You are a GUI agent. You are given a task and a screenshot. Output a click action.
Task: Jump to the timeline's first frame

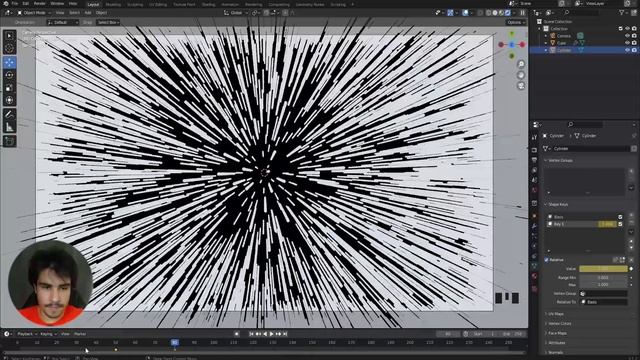pyautogui.click(x=251, y=334)
